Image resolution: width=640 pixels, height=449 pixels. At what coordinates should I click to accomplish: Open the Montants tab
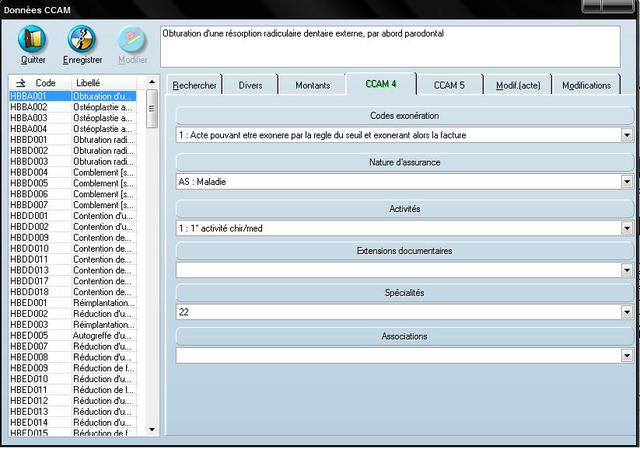pos(312,86)
